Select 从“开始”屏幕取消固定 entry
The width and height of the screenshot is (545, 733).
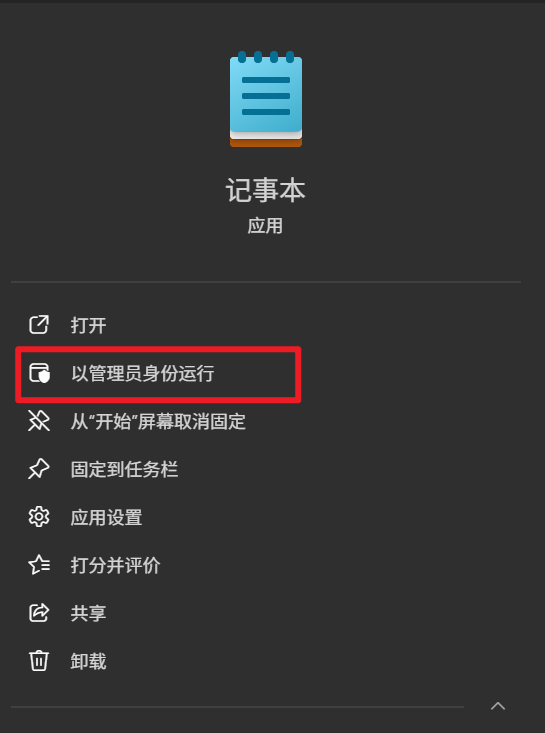point(158,421)
